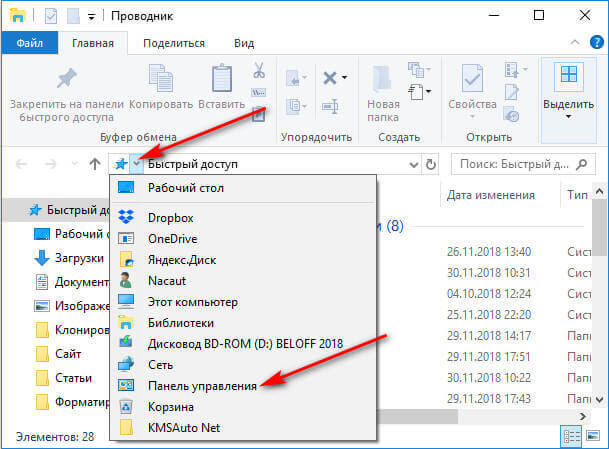Click the up arrow navigation button
Image resolution: width=609 pixels, height=449 pixels.
(x=95, y=164)
